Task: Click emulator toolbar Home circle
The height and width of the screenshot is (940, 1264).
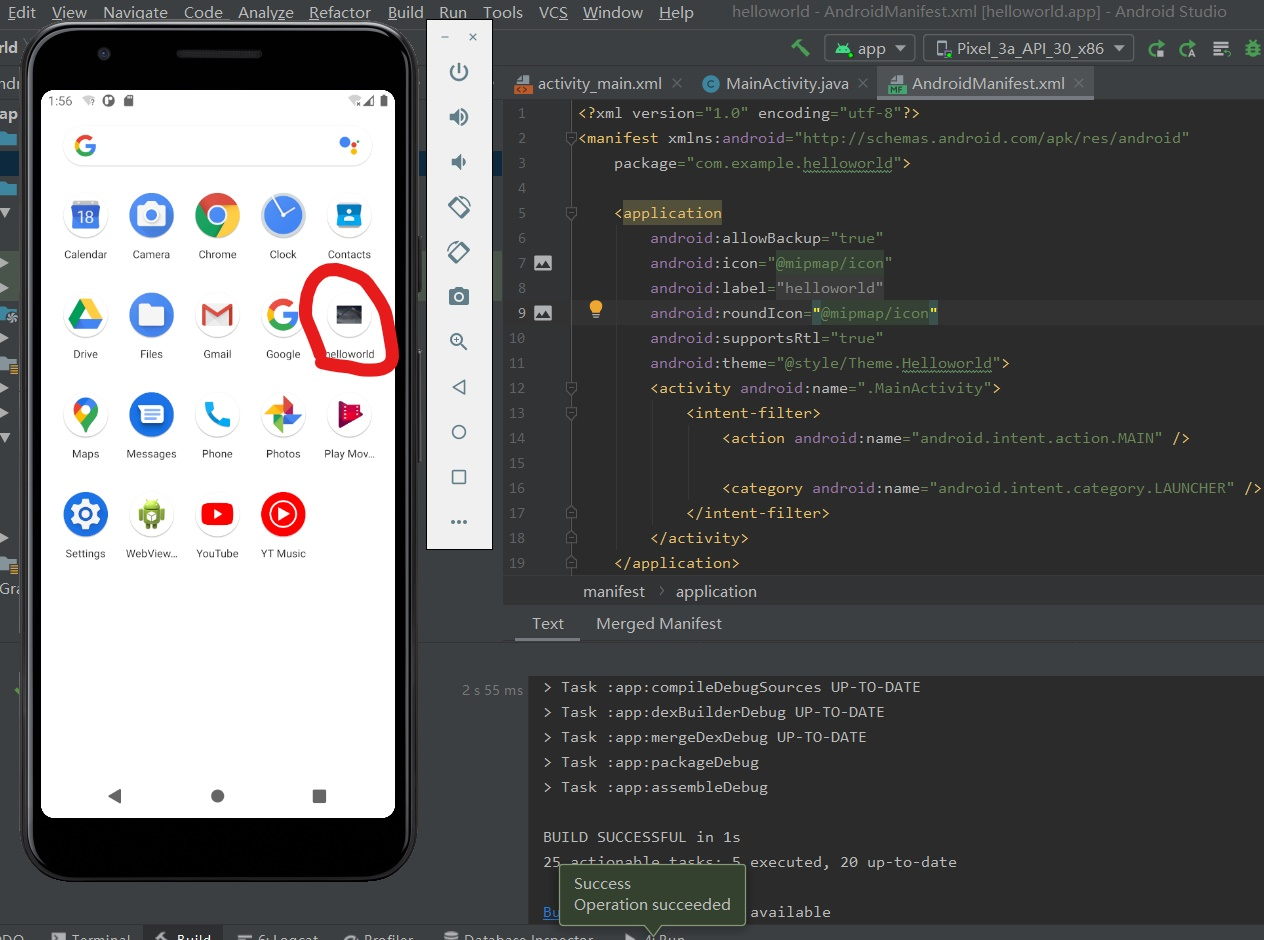Action: coord(459,432)
